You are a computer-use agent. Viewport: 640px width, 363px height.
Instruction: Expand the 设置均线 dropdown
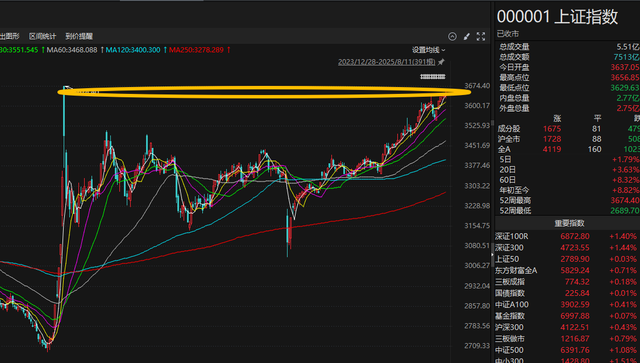[x=428, y=50]
